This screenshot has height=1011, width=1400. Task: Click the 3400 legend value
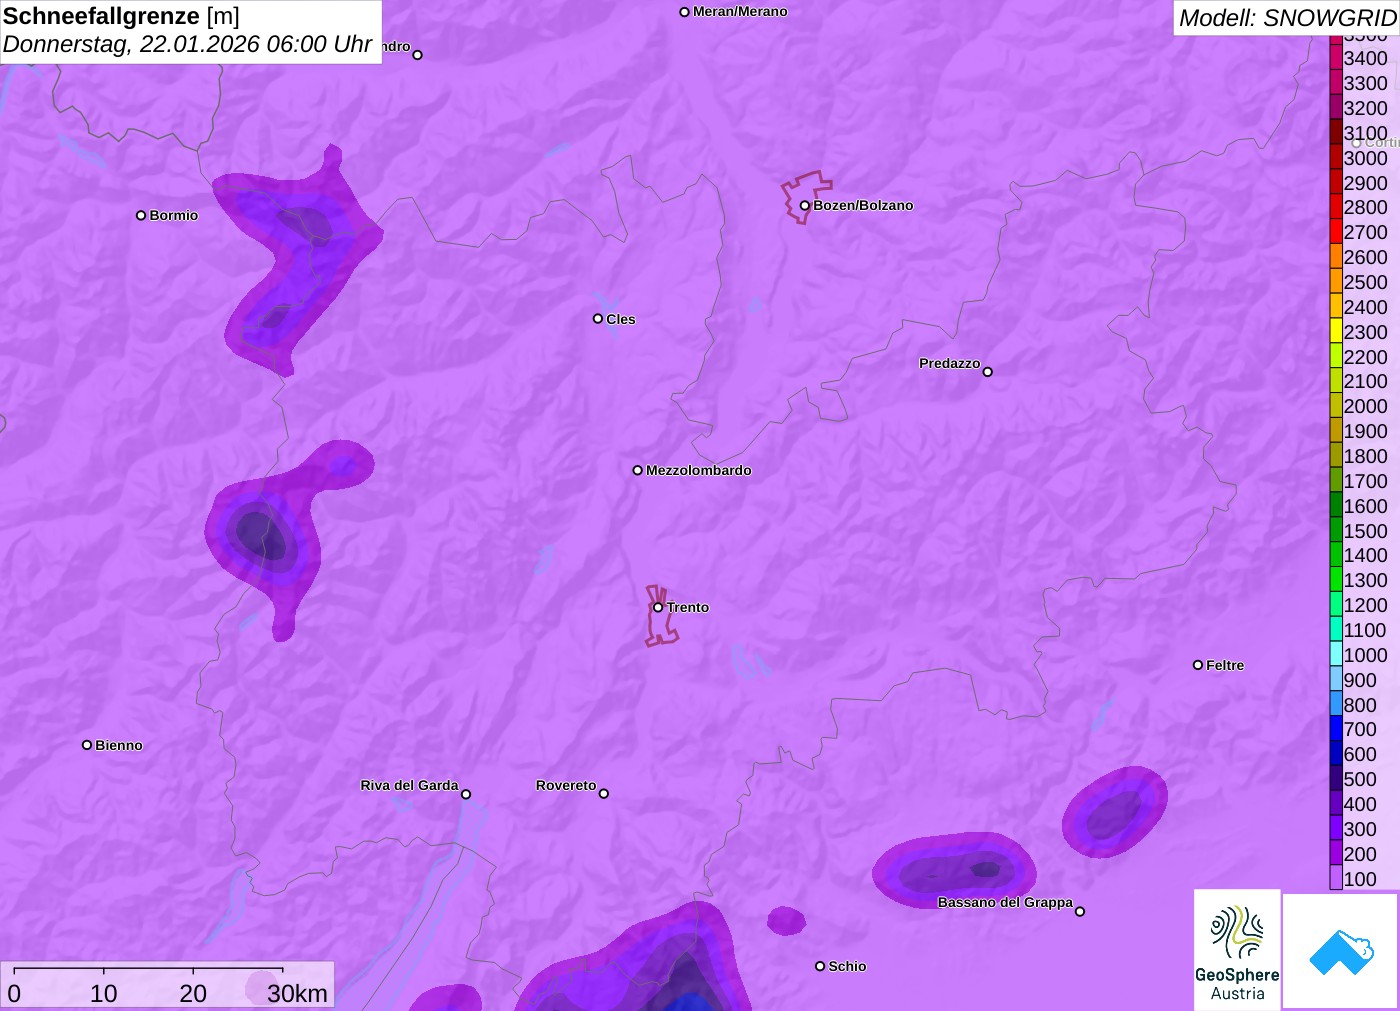pyautogui.click(x=1366, y=58)
